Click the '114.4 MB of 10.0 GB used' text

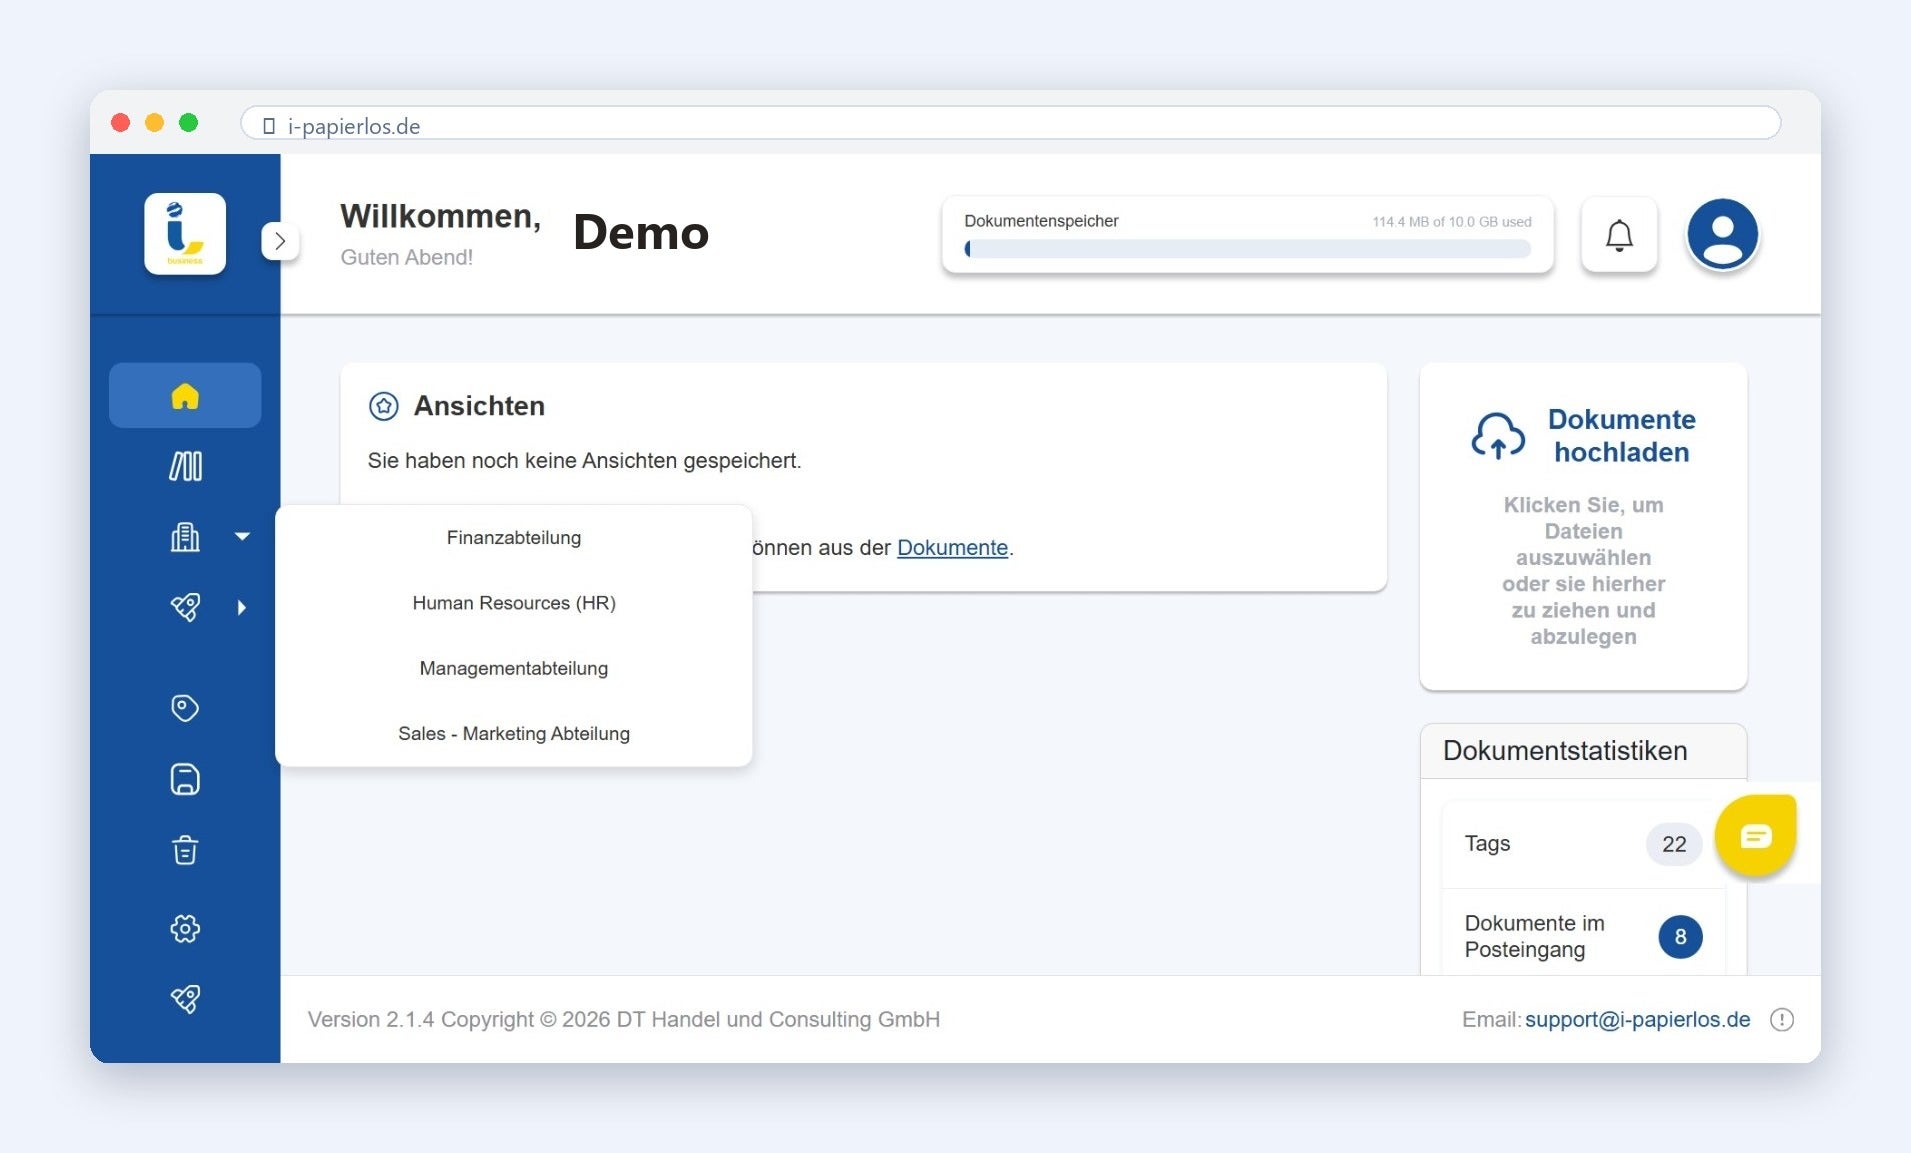click(1451, 222)
